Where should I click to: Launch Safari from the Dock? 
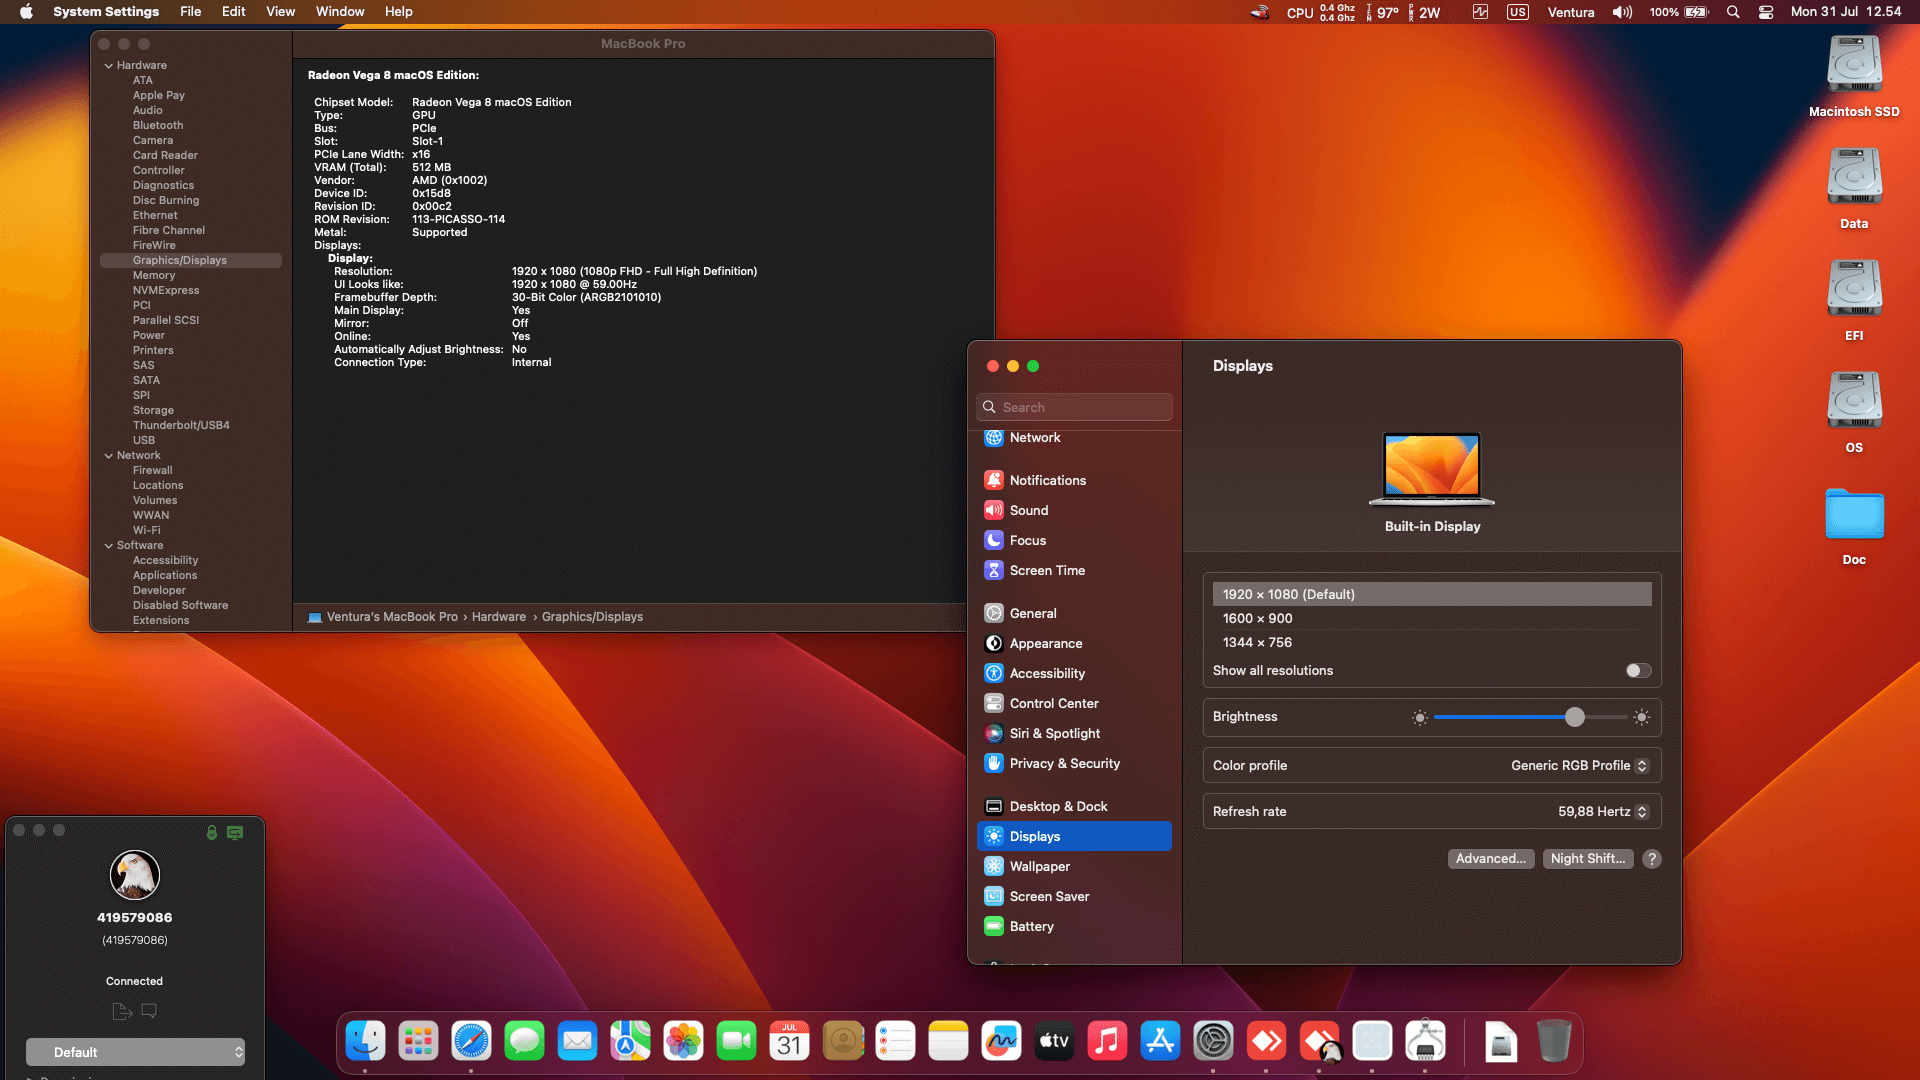(x=471, y=1041)
